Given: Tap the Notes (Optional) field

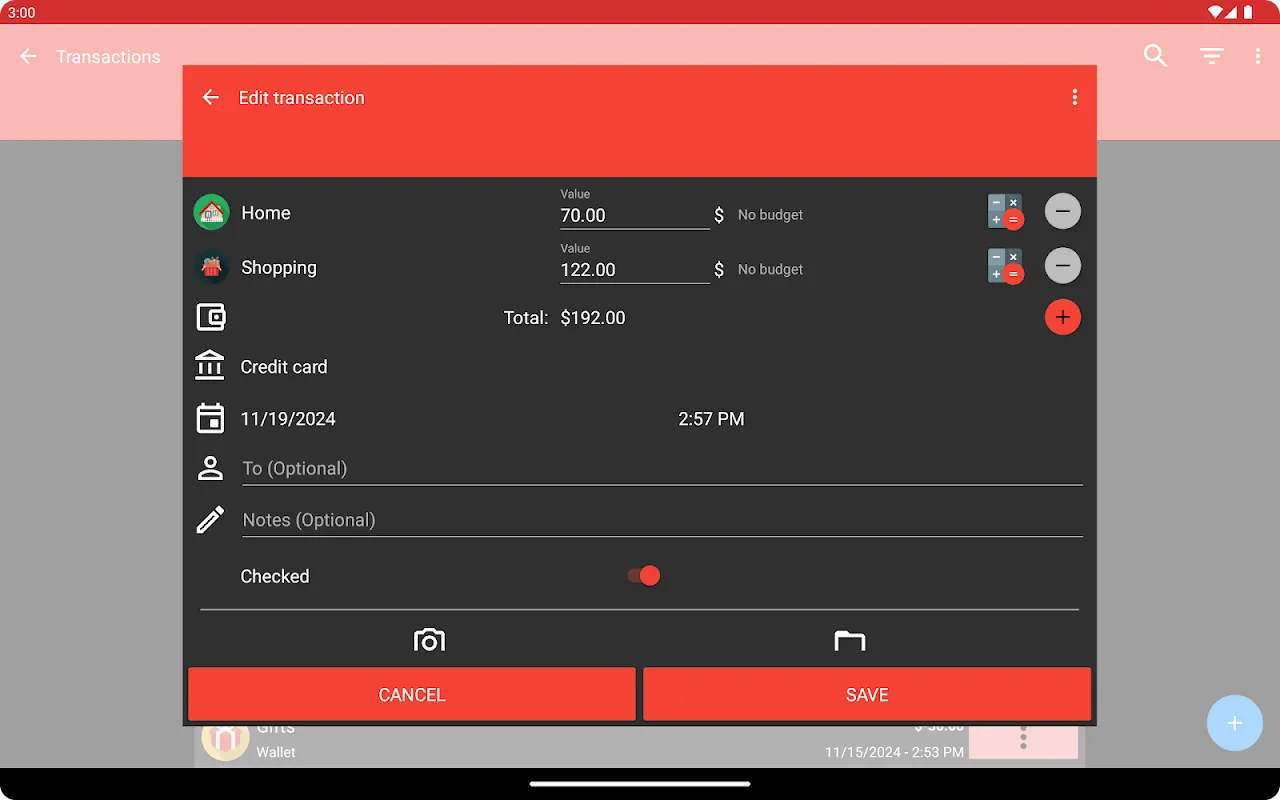Looking at the screenshot, I should click(660, 520).
